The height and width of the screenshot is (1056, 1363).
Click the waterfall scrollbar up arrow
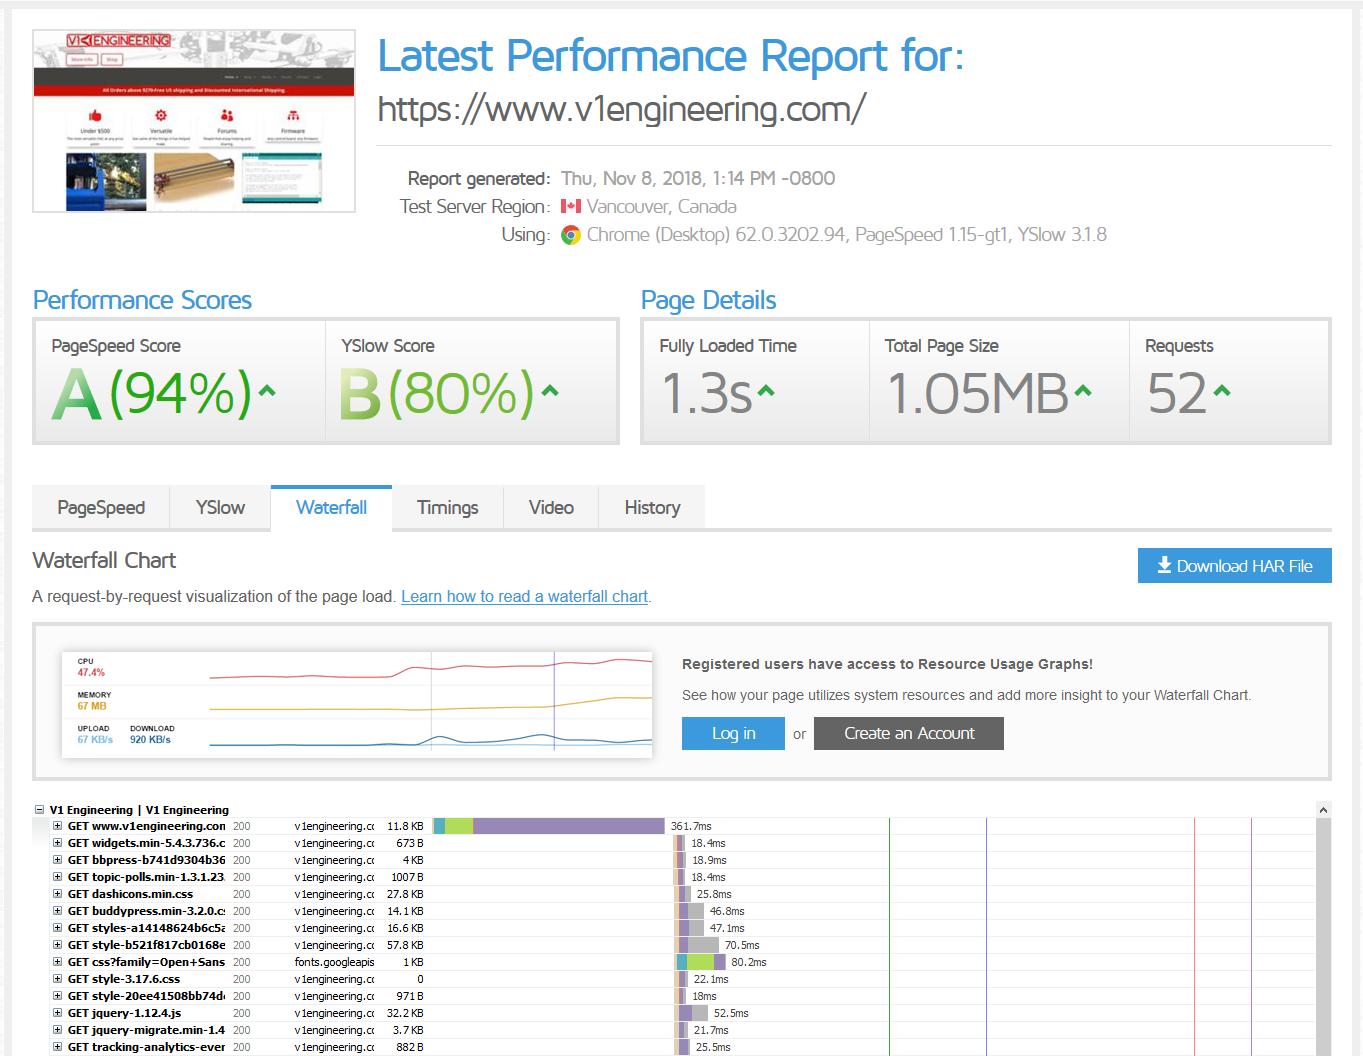(1323, 810)
